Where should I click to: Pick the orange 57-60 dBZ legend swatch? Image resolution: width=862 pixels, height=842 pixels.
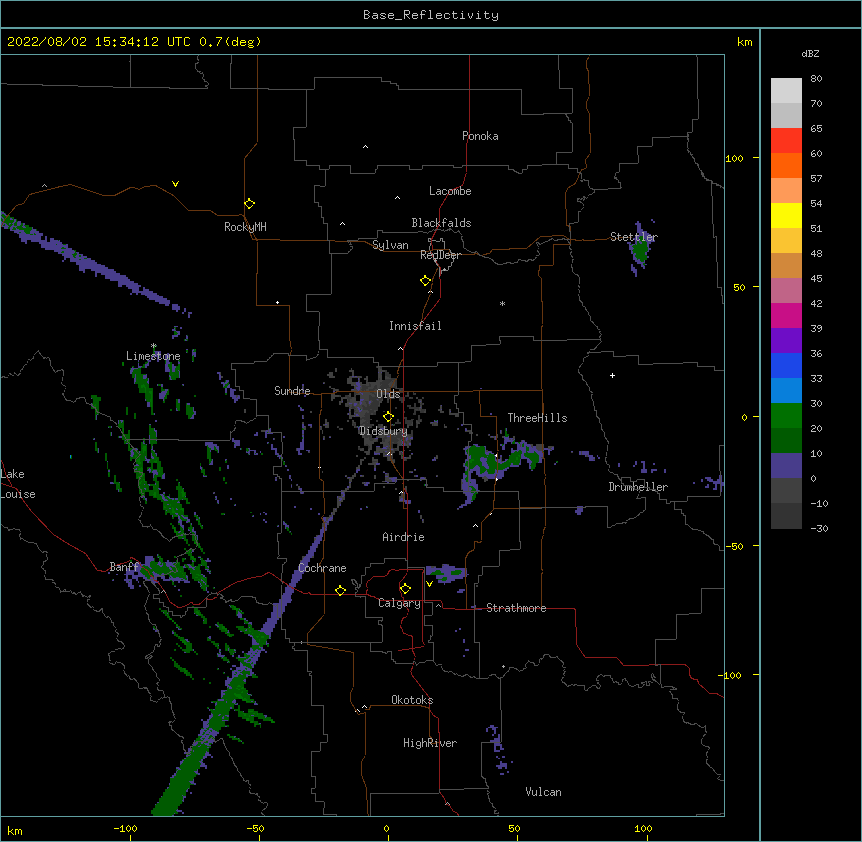(x=786, y=165)
